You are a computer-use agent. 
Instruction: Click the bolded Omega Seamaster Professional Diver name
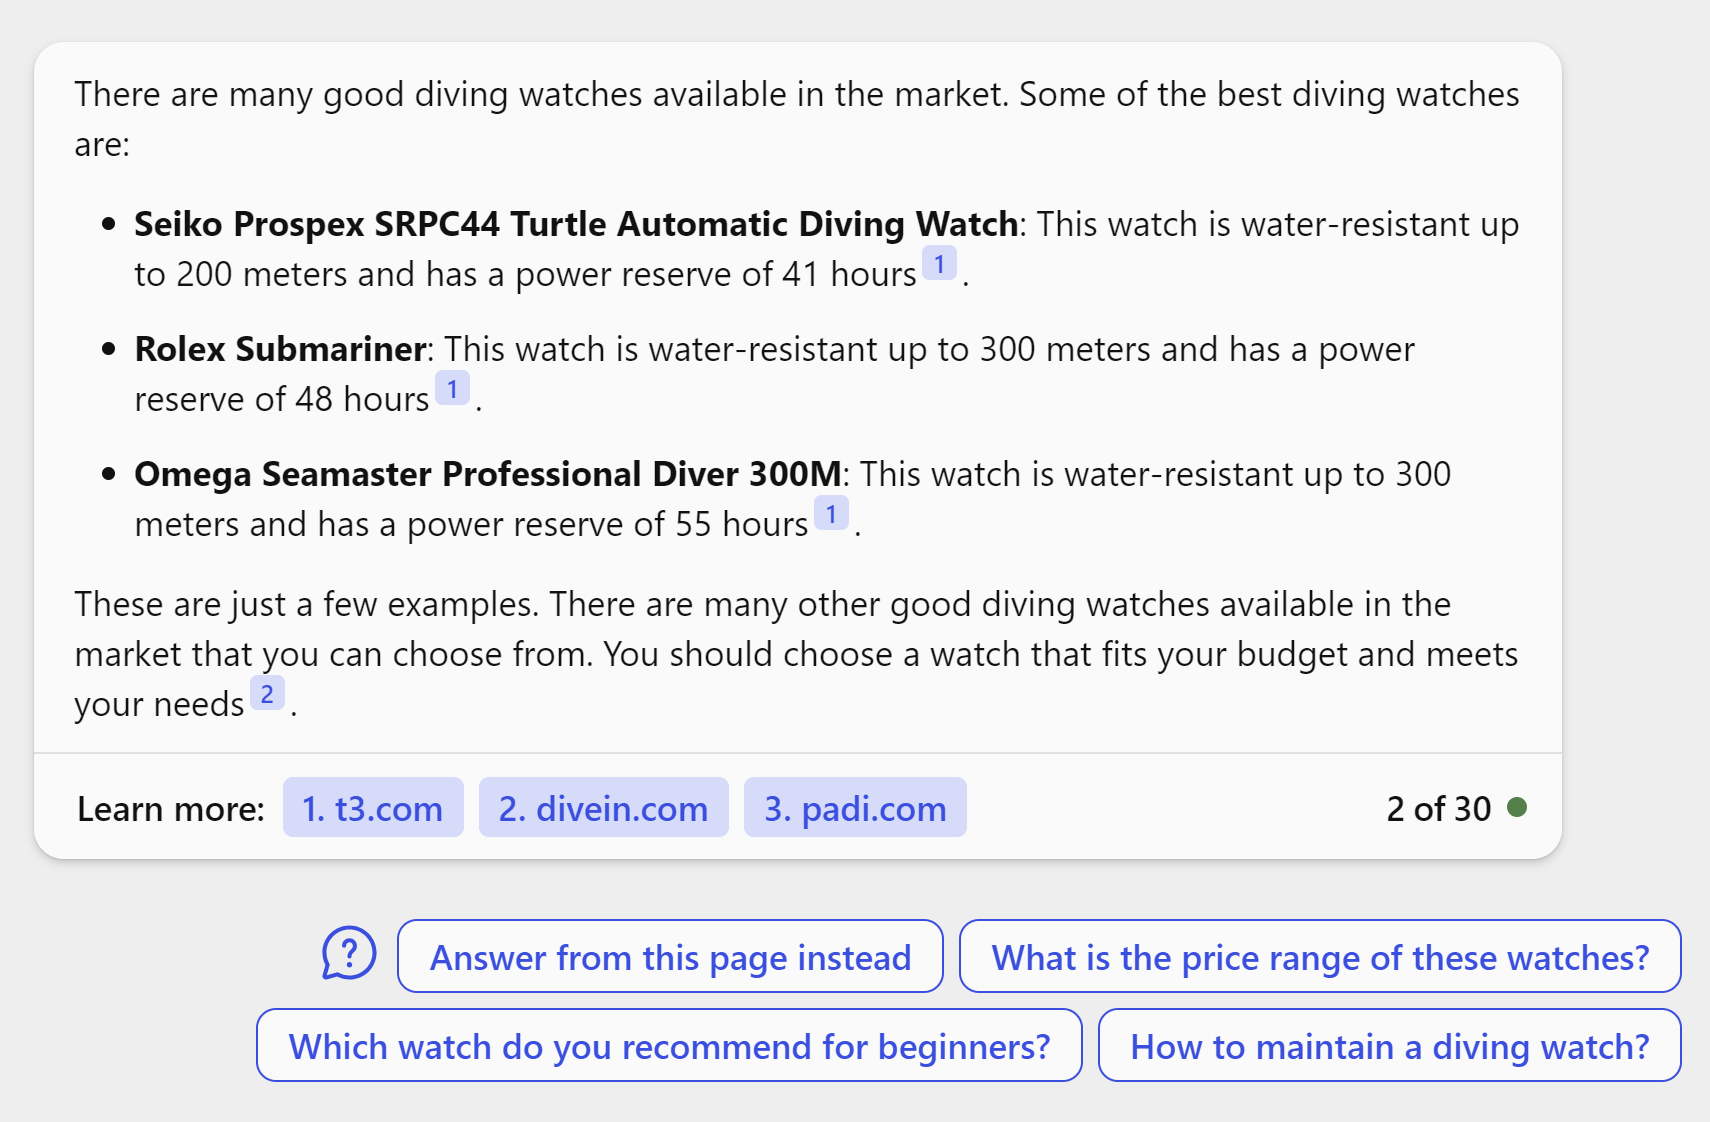tap(488, 474)
